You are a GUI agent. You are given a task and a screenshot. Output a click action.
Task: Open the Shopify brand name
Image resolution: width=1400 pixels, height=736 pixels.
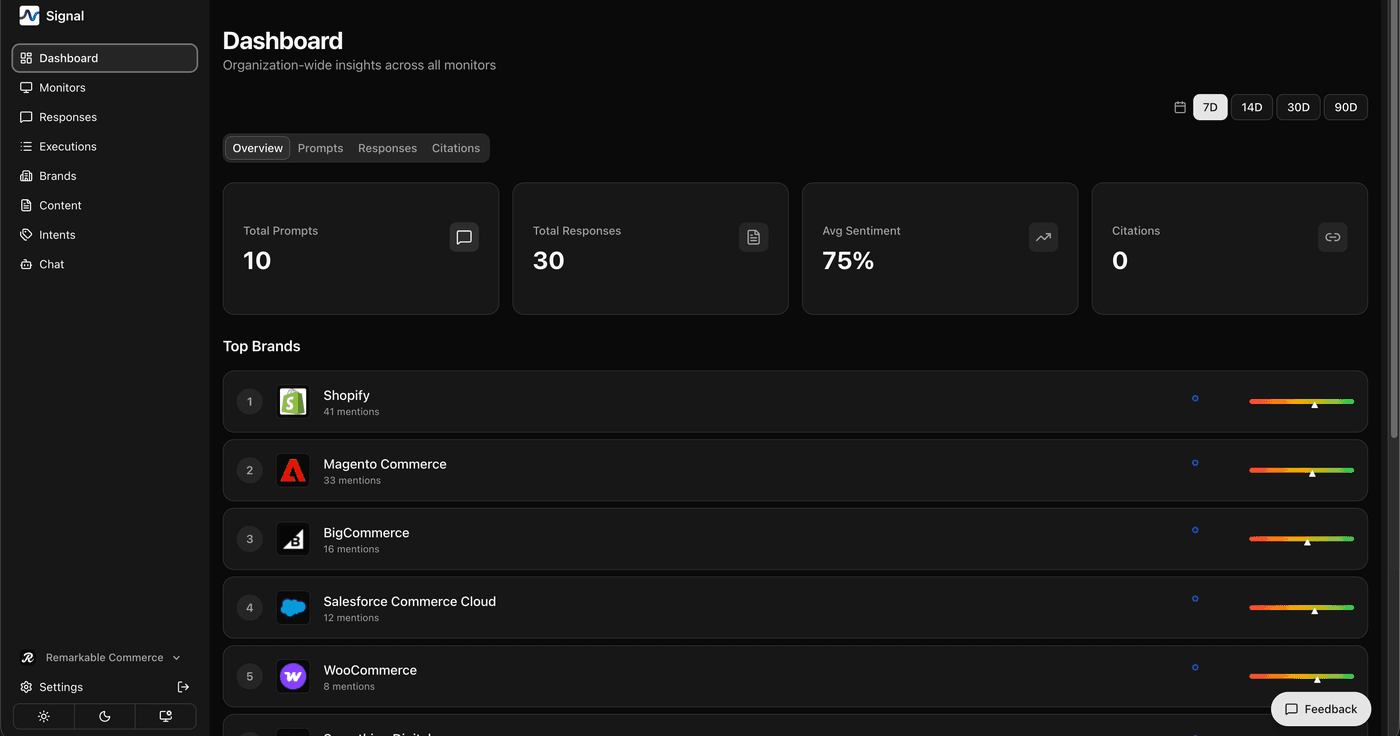(x=346, y=395)
